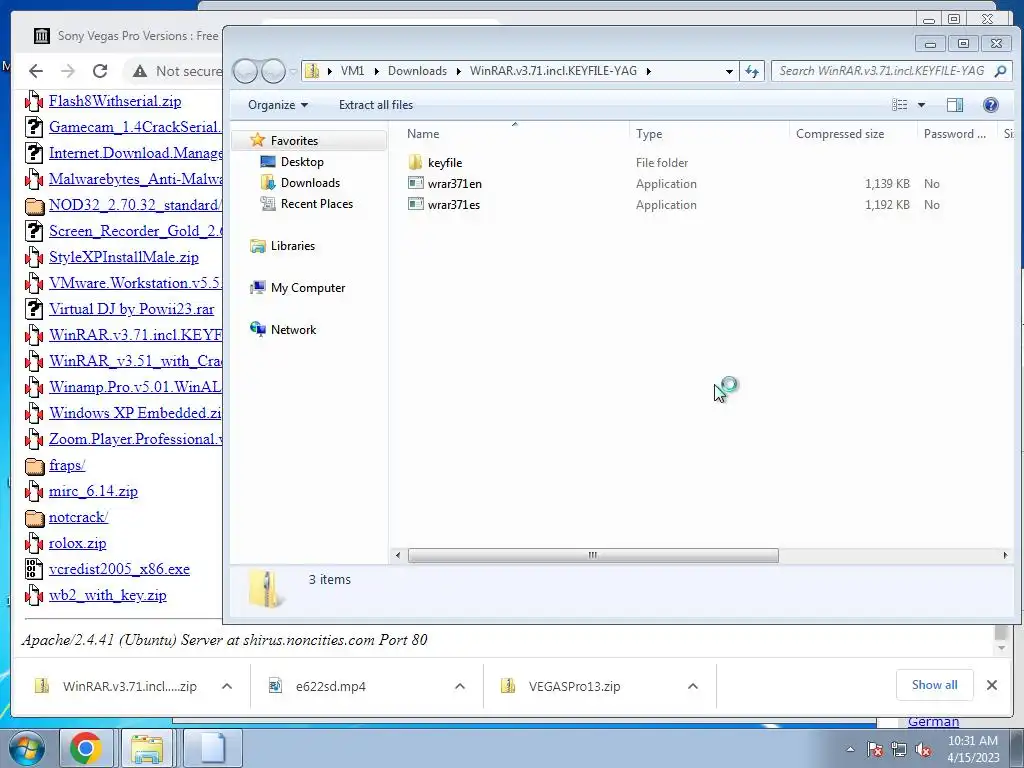
Task: Open address bar history dropdown
Action: point(729,71)
